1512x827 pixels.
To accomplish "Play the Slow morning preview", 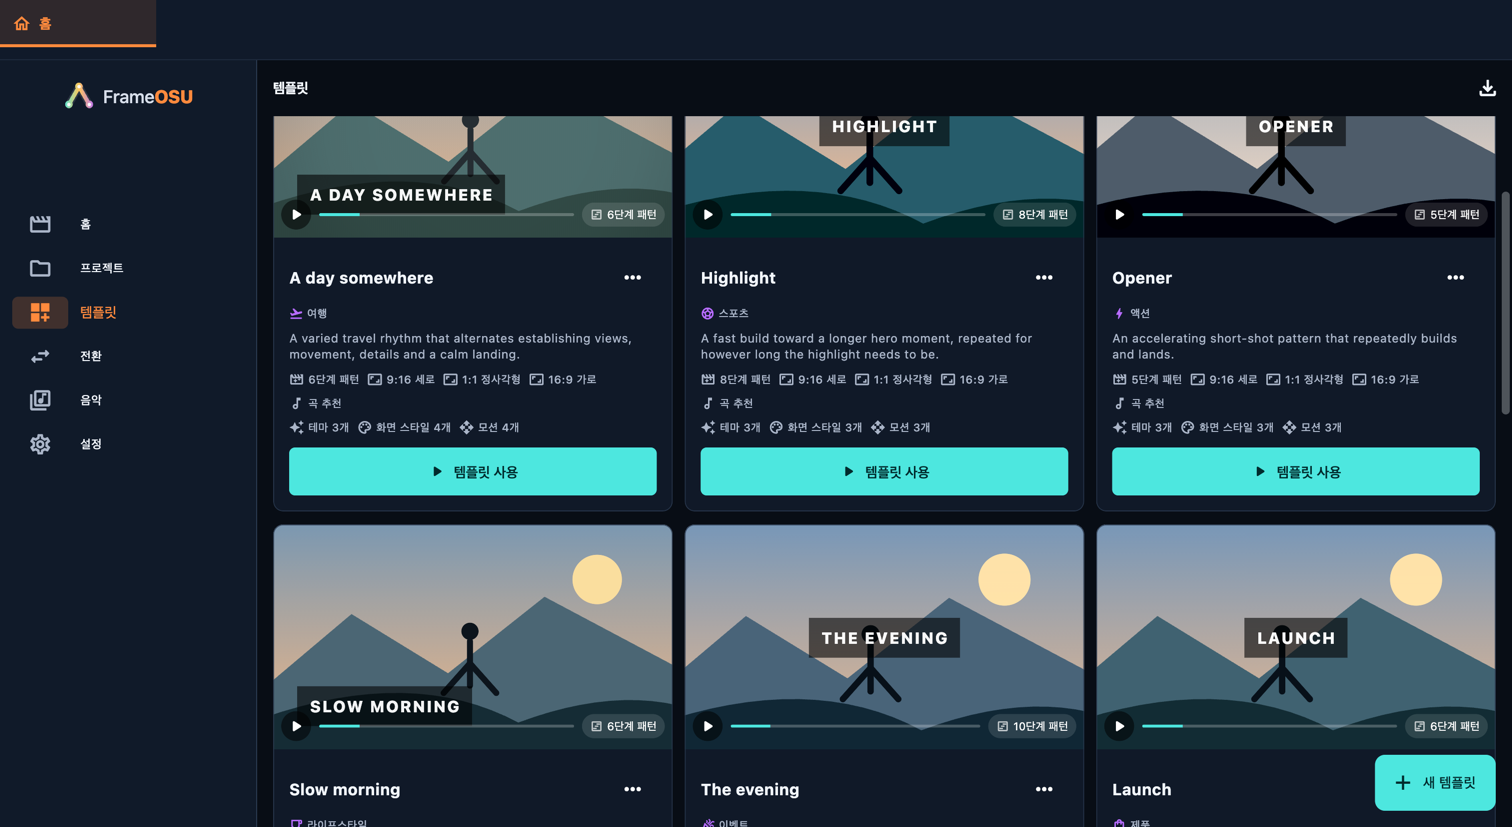I will pyautogui.click(x=296, y=726).
